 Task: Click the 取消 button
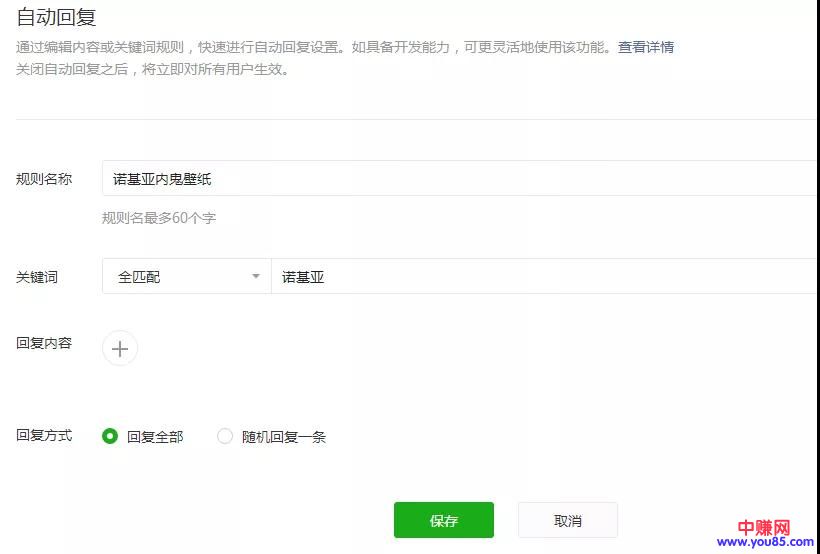tap(567, 520)
